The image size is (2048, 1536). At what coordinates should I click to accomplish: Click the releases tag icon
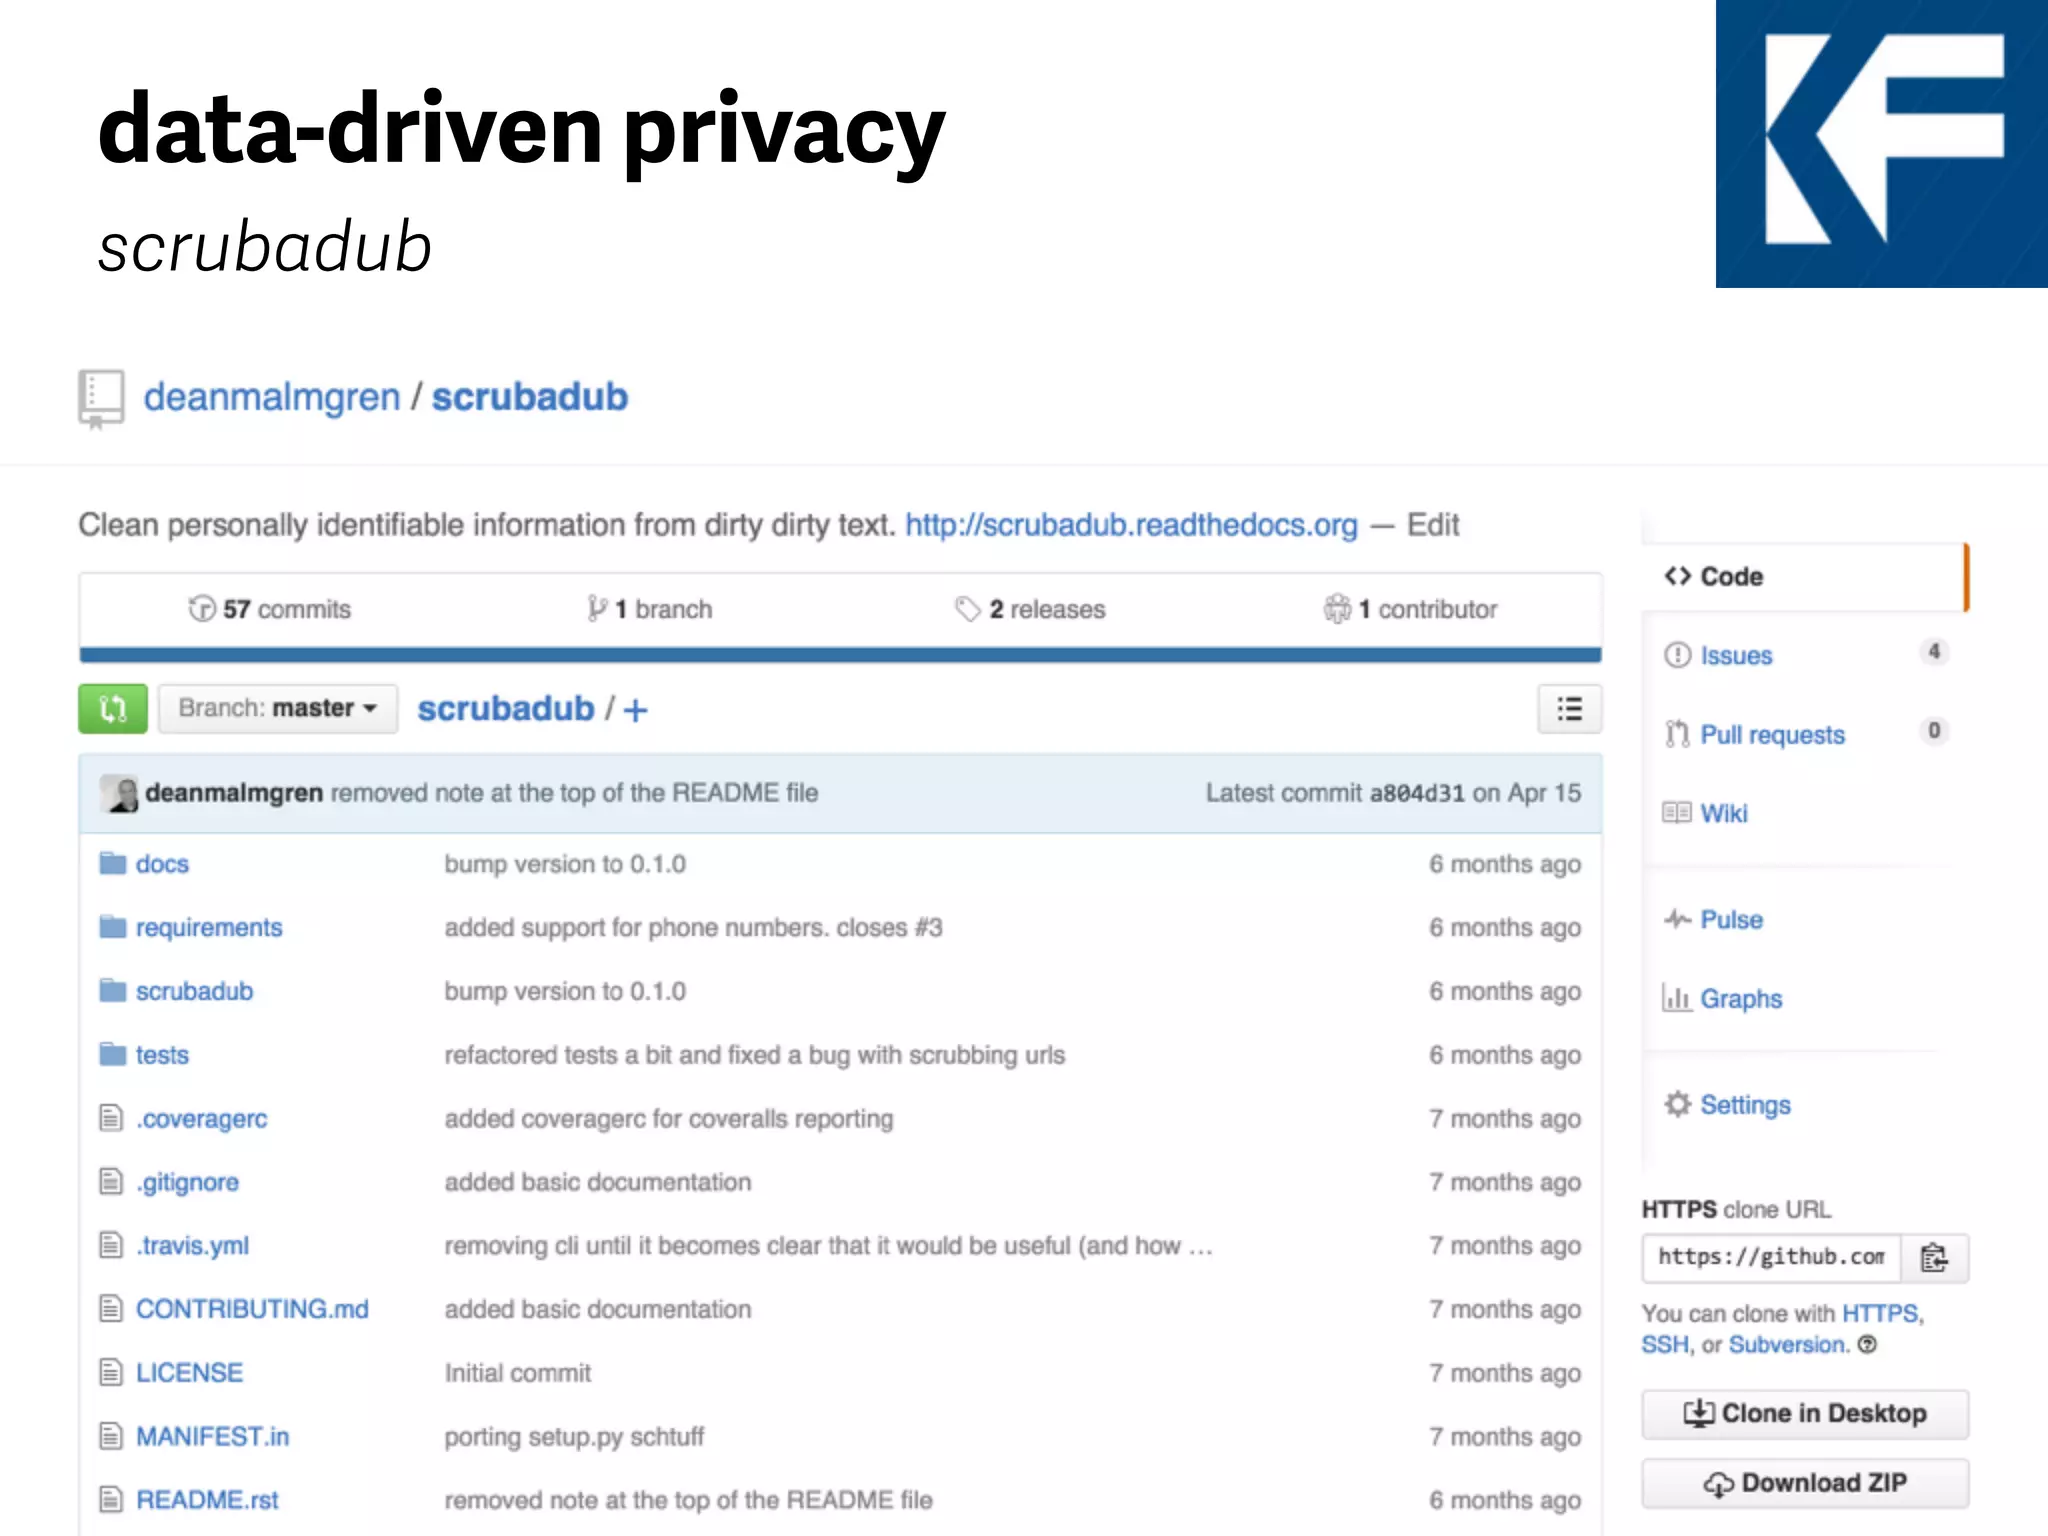pos(967,608)
